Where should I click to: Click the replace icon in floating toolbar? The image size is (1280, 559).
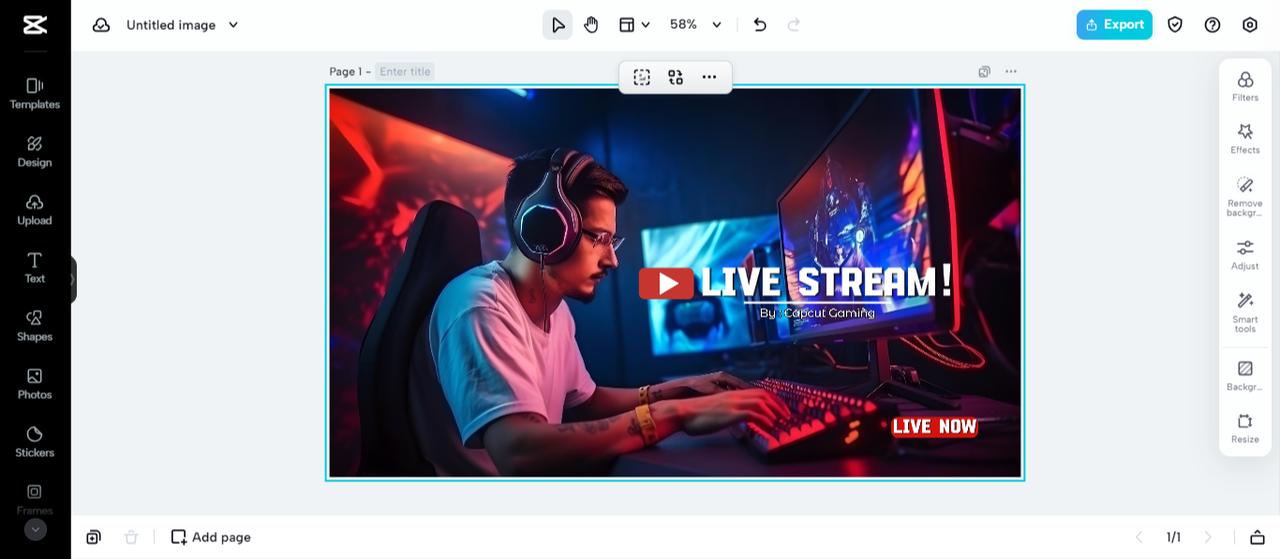676,77
